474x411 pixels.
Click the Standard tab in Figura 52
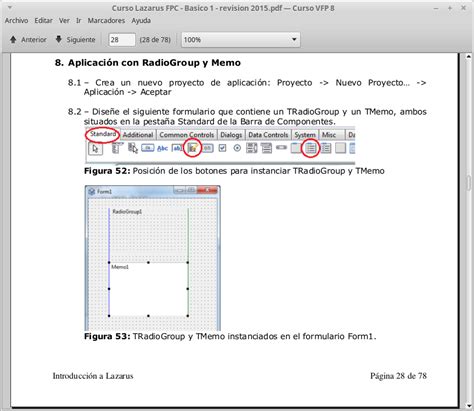point(103,134)
